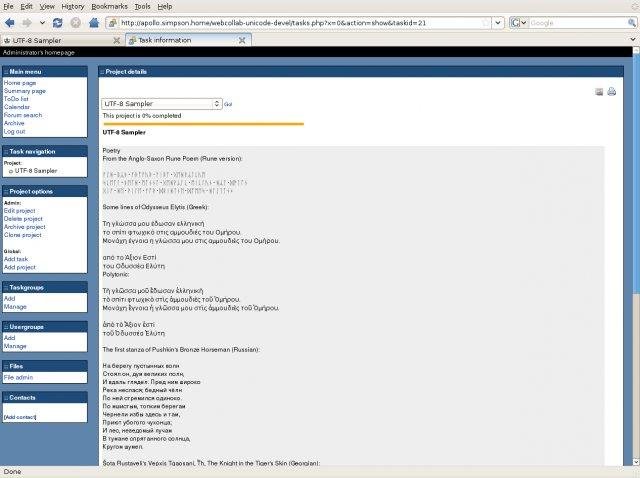Click the project completion progress bar

coord(203,124)
